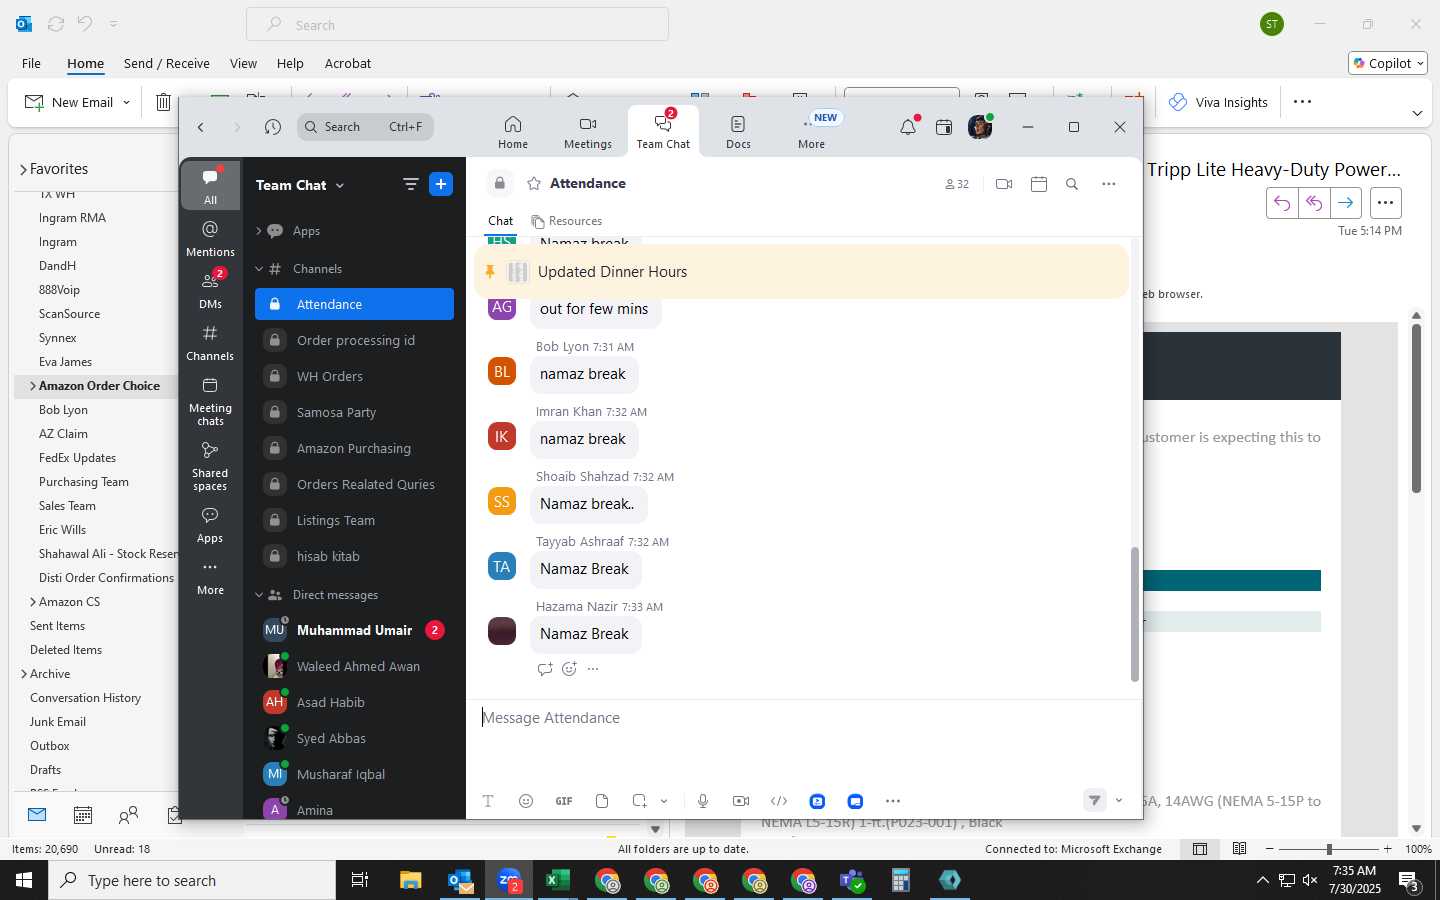This screenshot has height=900, width=1440.
Task: Switch to Zoom Meetings tab
Action: [x=588, y=132]
